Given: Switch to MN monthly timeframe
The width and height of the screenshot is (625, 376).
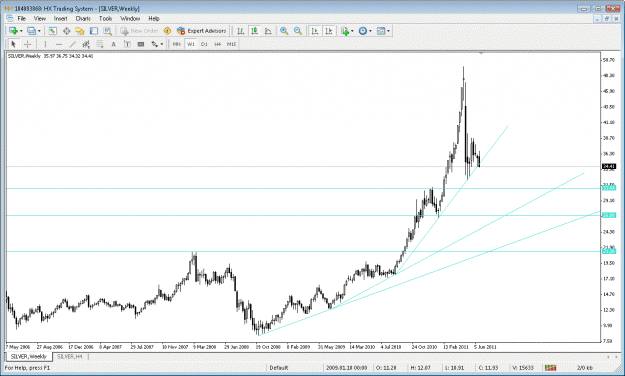Looking at the screenshot, I should [x=177, y=44].
